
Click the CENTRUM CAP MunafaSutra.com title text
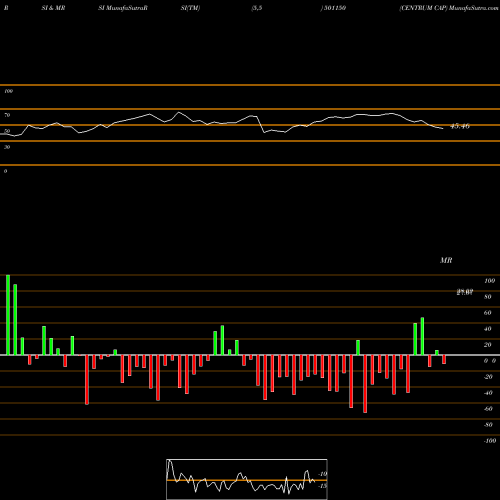click(449, 8)
